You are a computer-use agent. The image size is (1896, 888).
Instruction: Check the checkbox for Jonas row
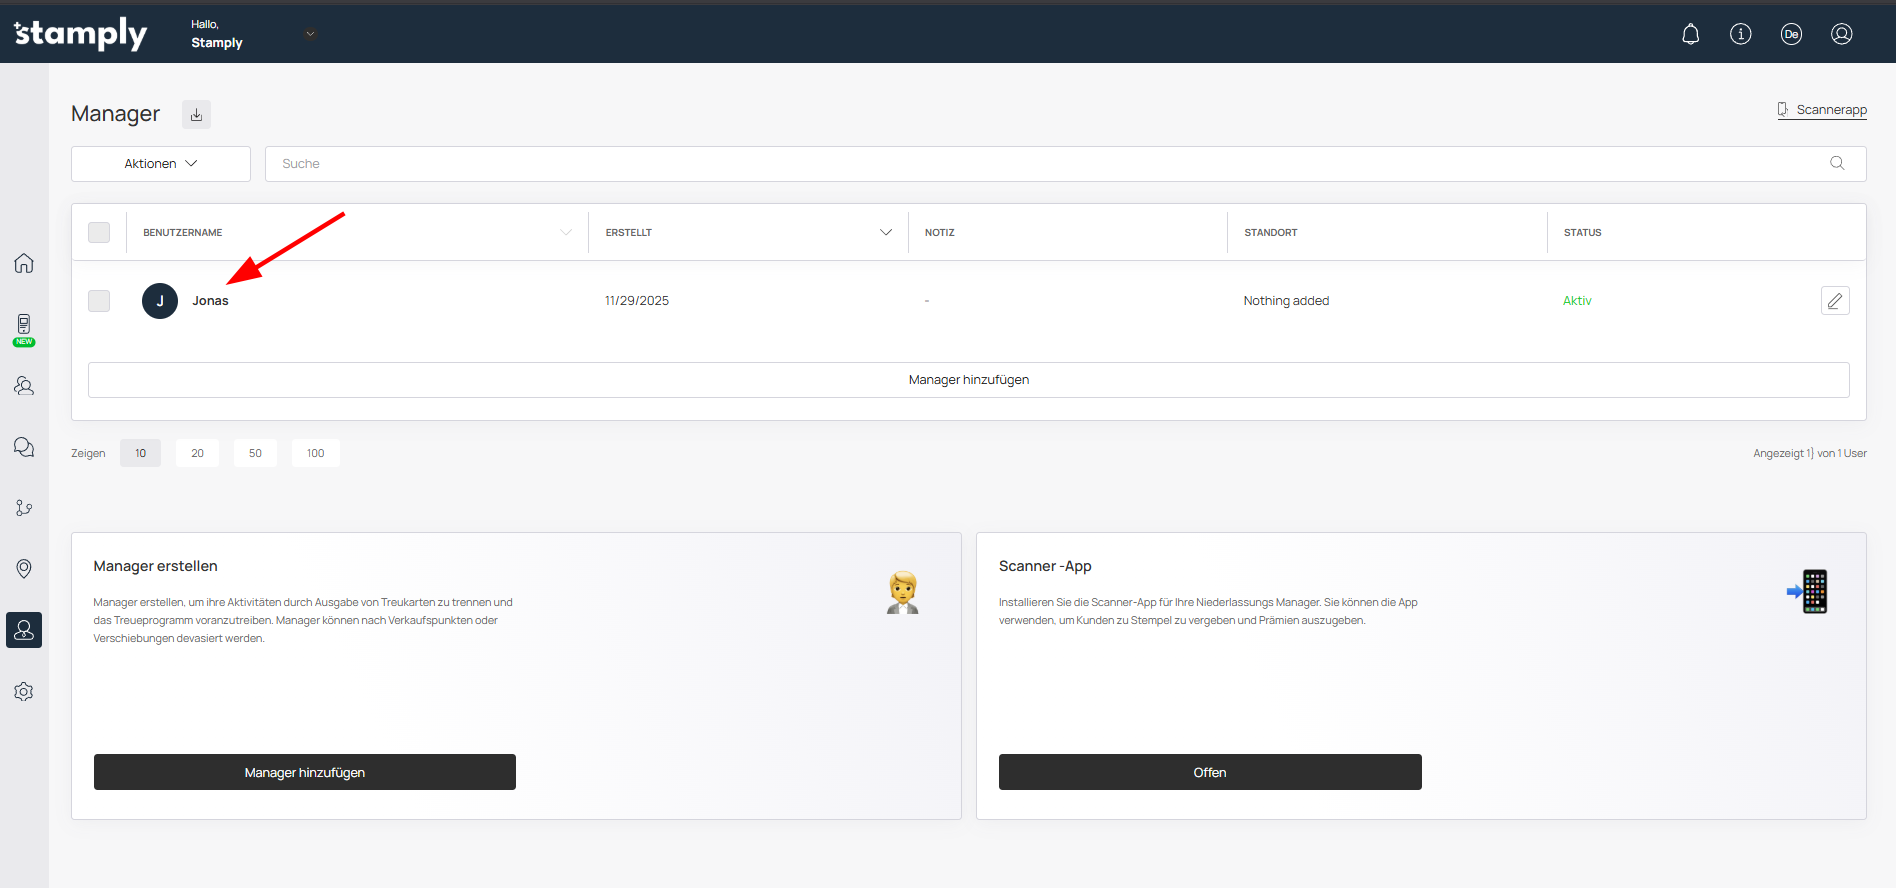pos(99,301)
